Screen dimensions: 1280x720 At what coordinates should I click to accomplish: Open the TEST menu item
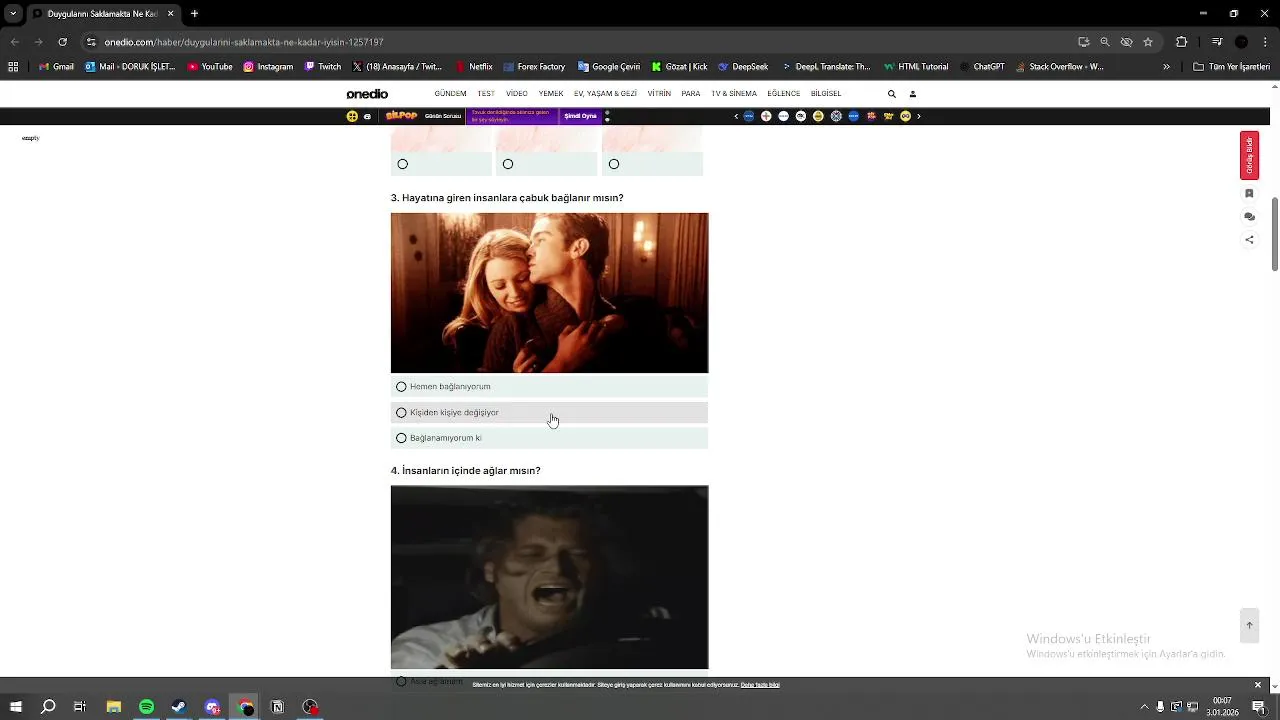[x=486, y=94]
